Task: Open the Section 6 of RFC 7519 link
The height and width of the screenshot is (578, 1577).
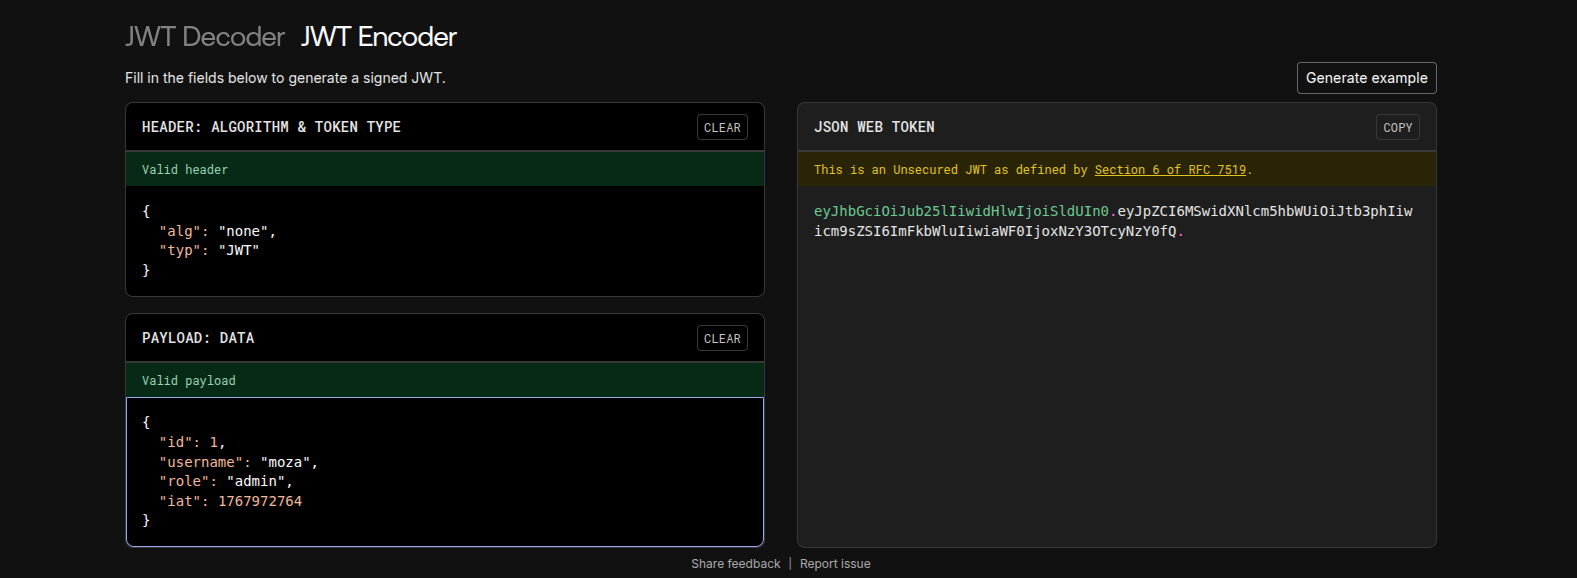Action: [1170, 170]
